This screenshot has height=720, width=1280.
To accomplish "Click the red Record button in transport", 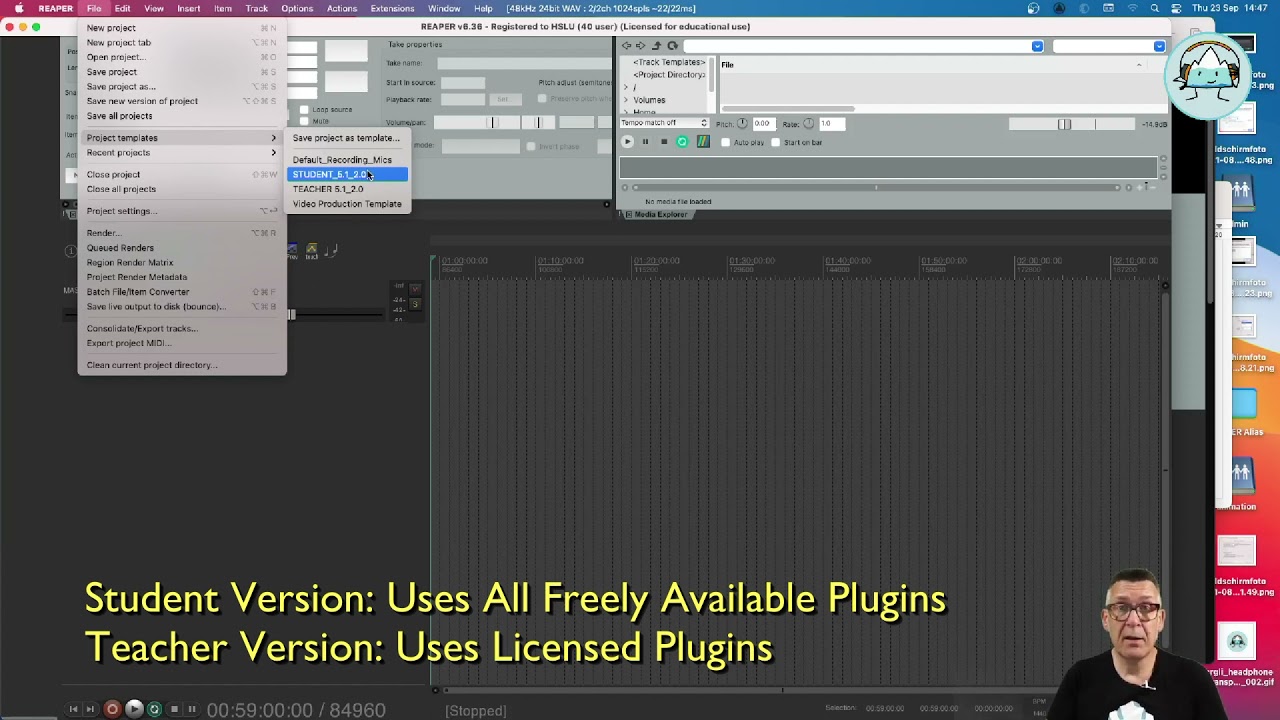I will [x=112, y=709].
